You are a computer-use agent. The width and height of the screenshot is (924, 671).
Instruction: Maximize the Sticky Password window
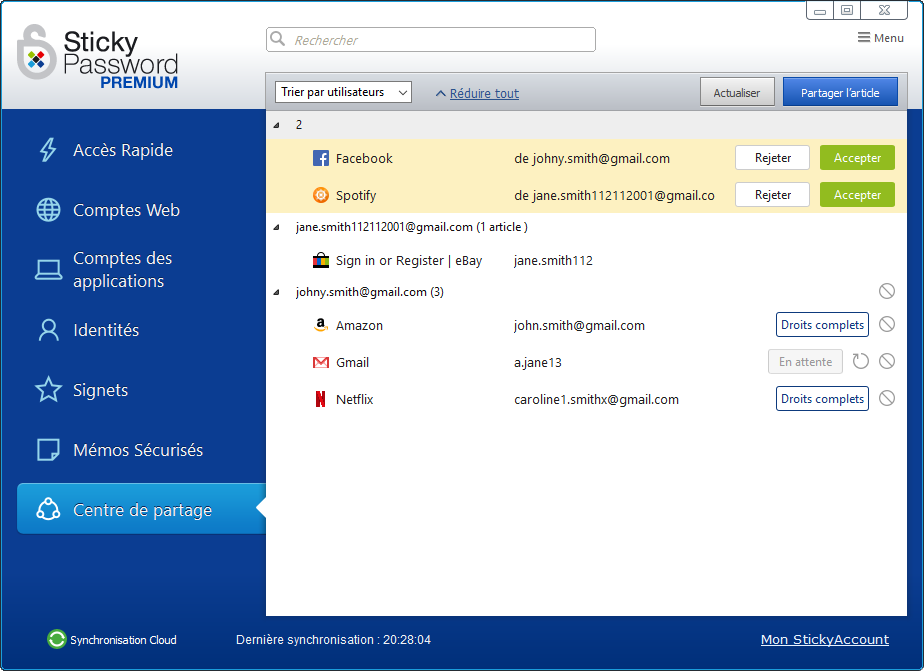coord(847,11)
